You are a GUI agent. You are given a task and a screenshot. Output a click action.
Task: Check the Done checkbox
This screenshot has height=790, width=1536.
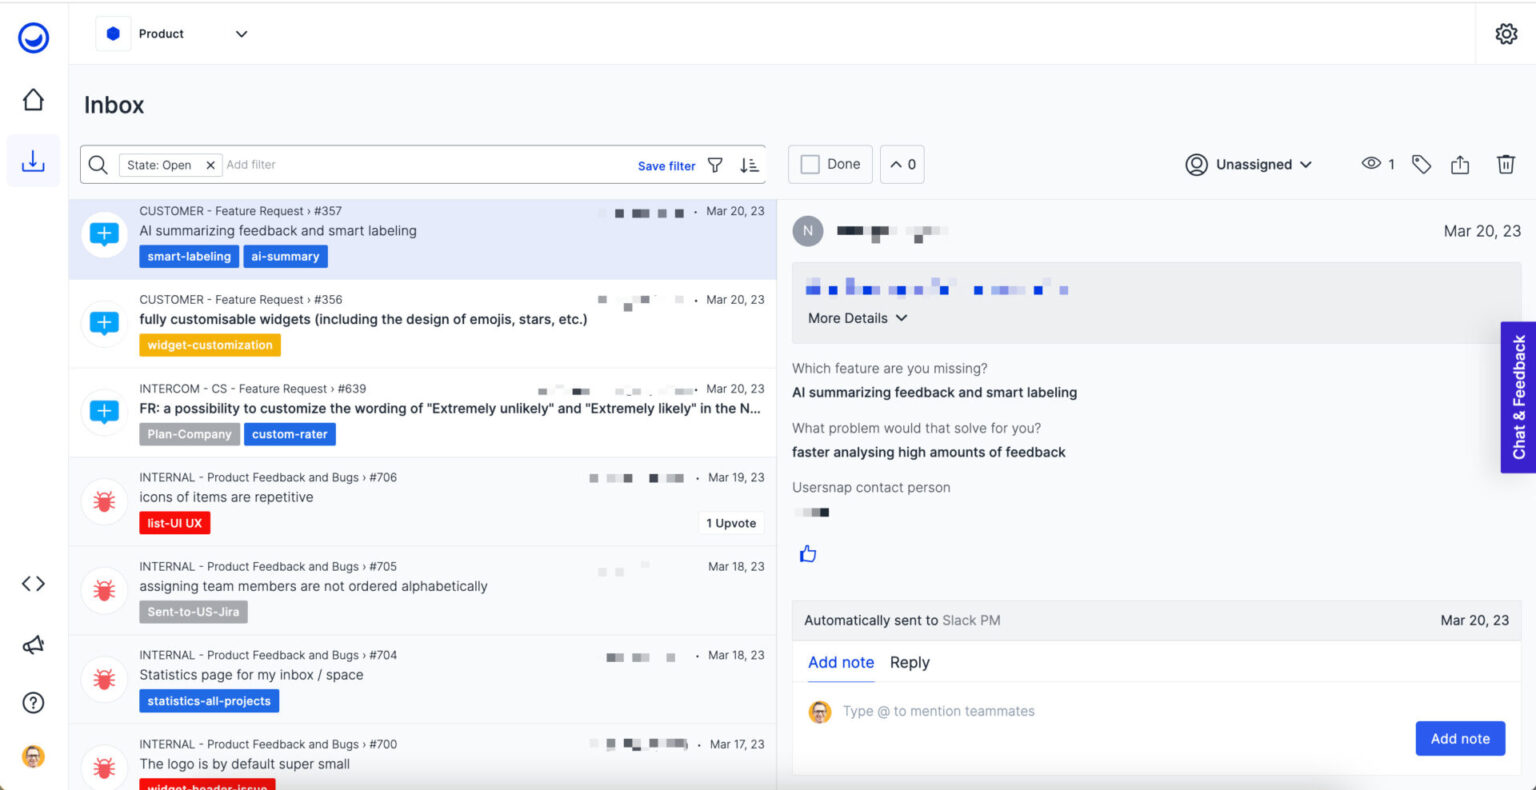pos(811,165)
